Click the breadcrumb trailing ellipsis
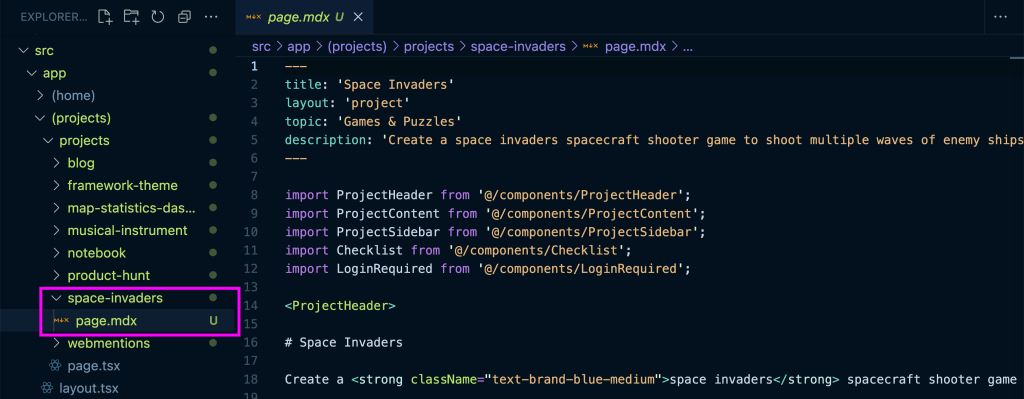 click(x=688, y=47)
